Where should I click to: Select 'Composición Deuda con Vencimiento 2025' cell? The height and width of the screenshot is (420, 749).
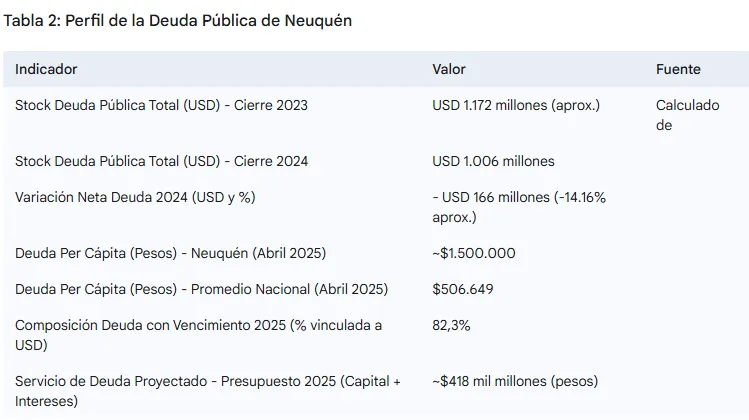198,335
